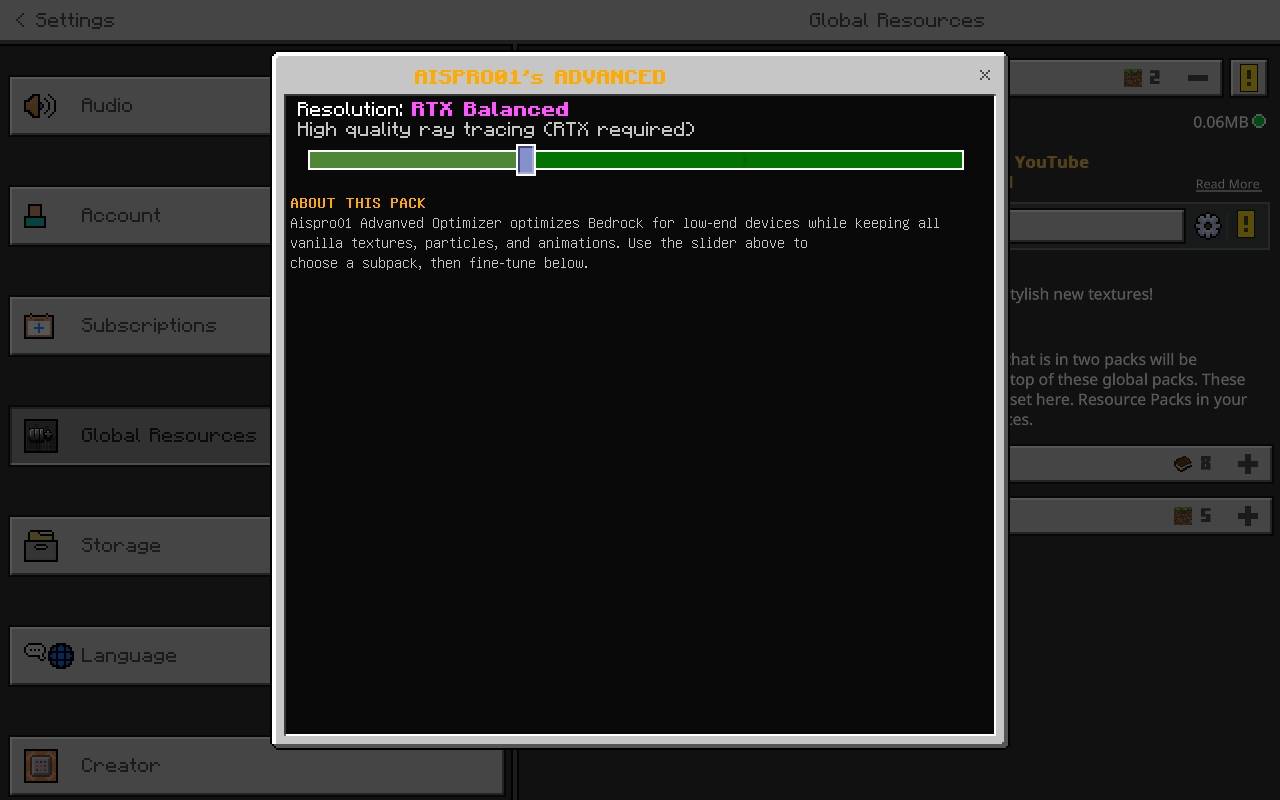Click the Language globe icon
The image size is (1280, 800).
click(61, 656)
